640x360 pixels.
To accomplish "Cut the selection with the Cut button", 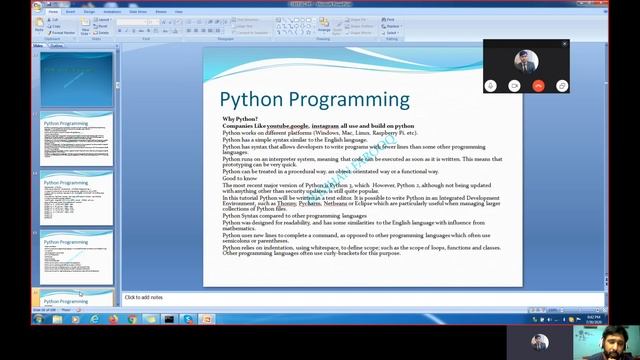I will 53,20.
